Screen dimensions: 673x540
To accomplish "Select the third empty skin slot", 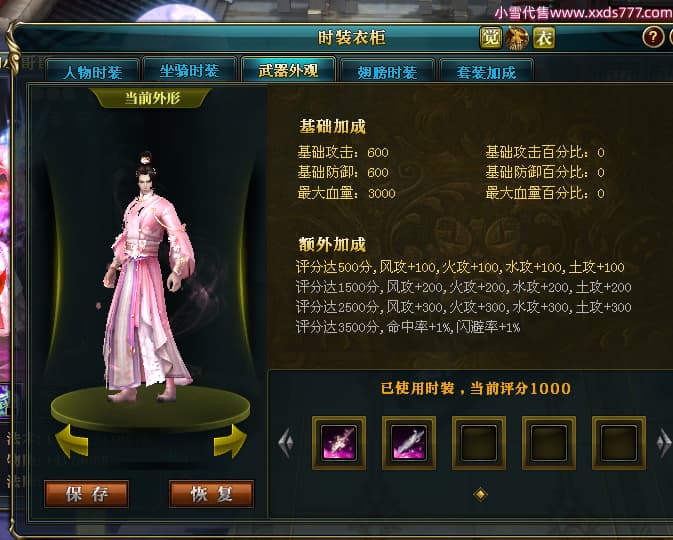I will 479,443.
